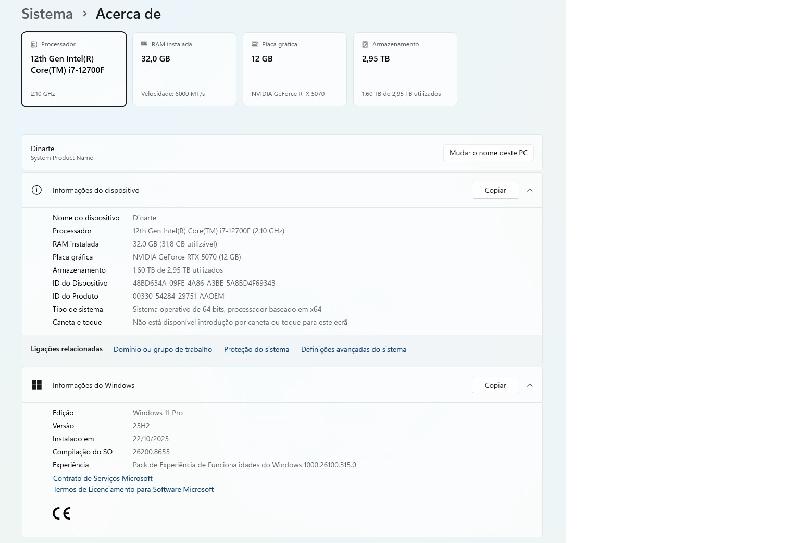The width and height of the screenshot is (800, 543).
Task: Open Proteção do sistema link
Action: click(257, 350)
